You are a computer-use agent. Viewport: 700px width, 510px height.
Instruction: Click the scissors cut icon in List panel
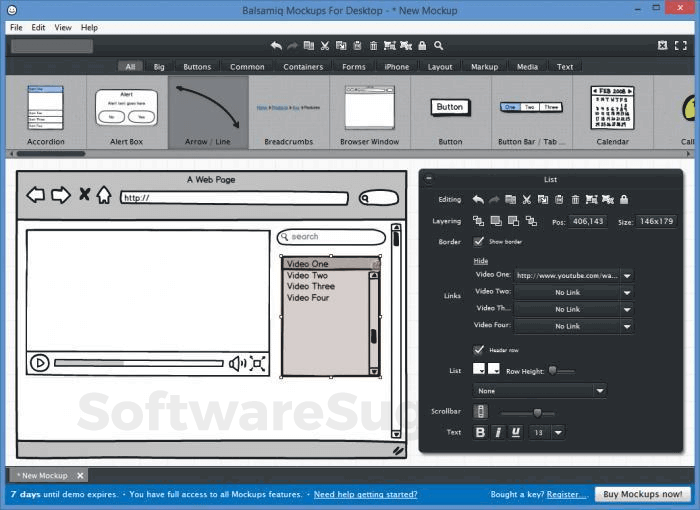pyautogui.click(x=527, y=200)
